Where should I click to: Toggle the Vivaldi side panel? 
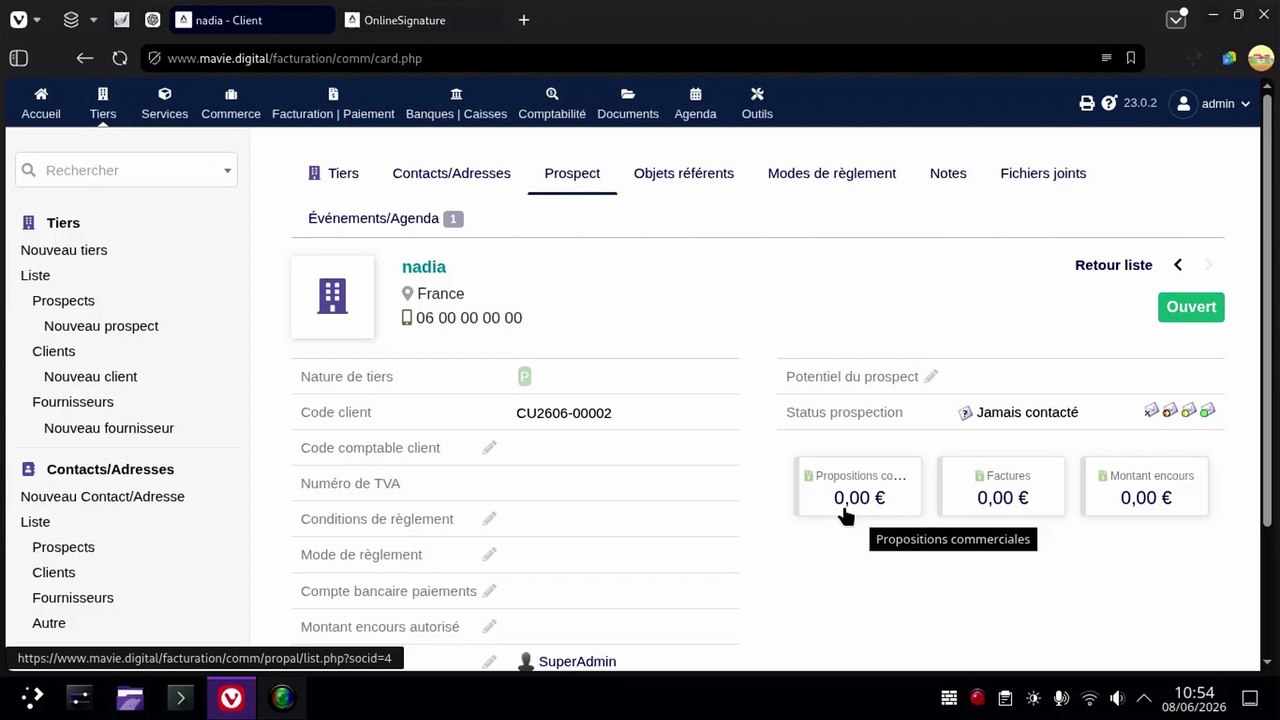18,58
